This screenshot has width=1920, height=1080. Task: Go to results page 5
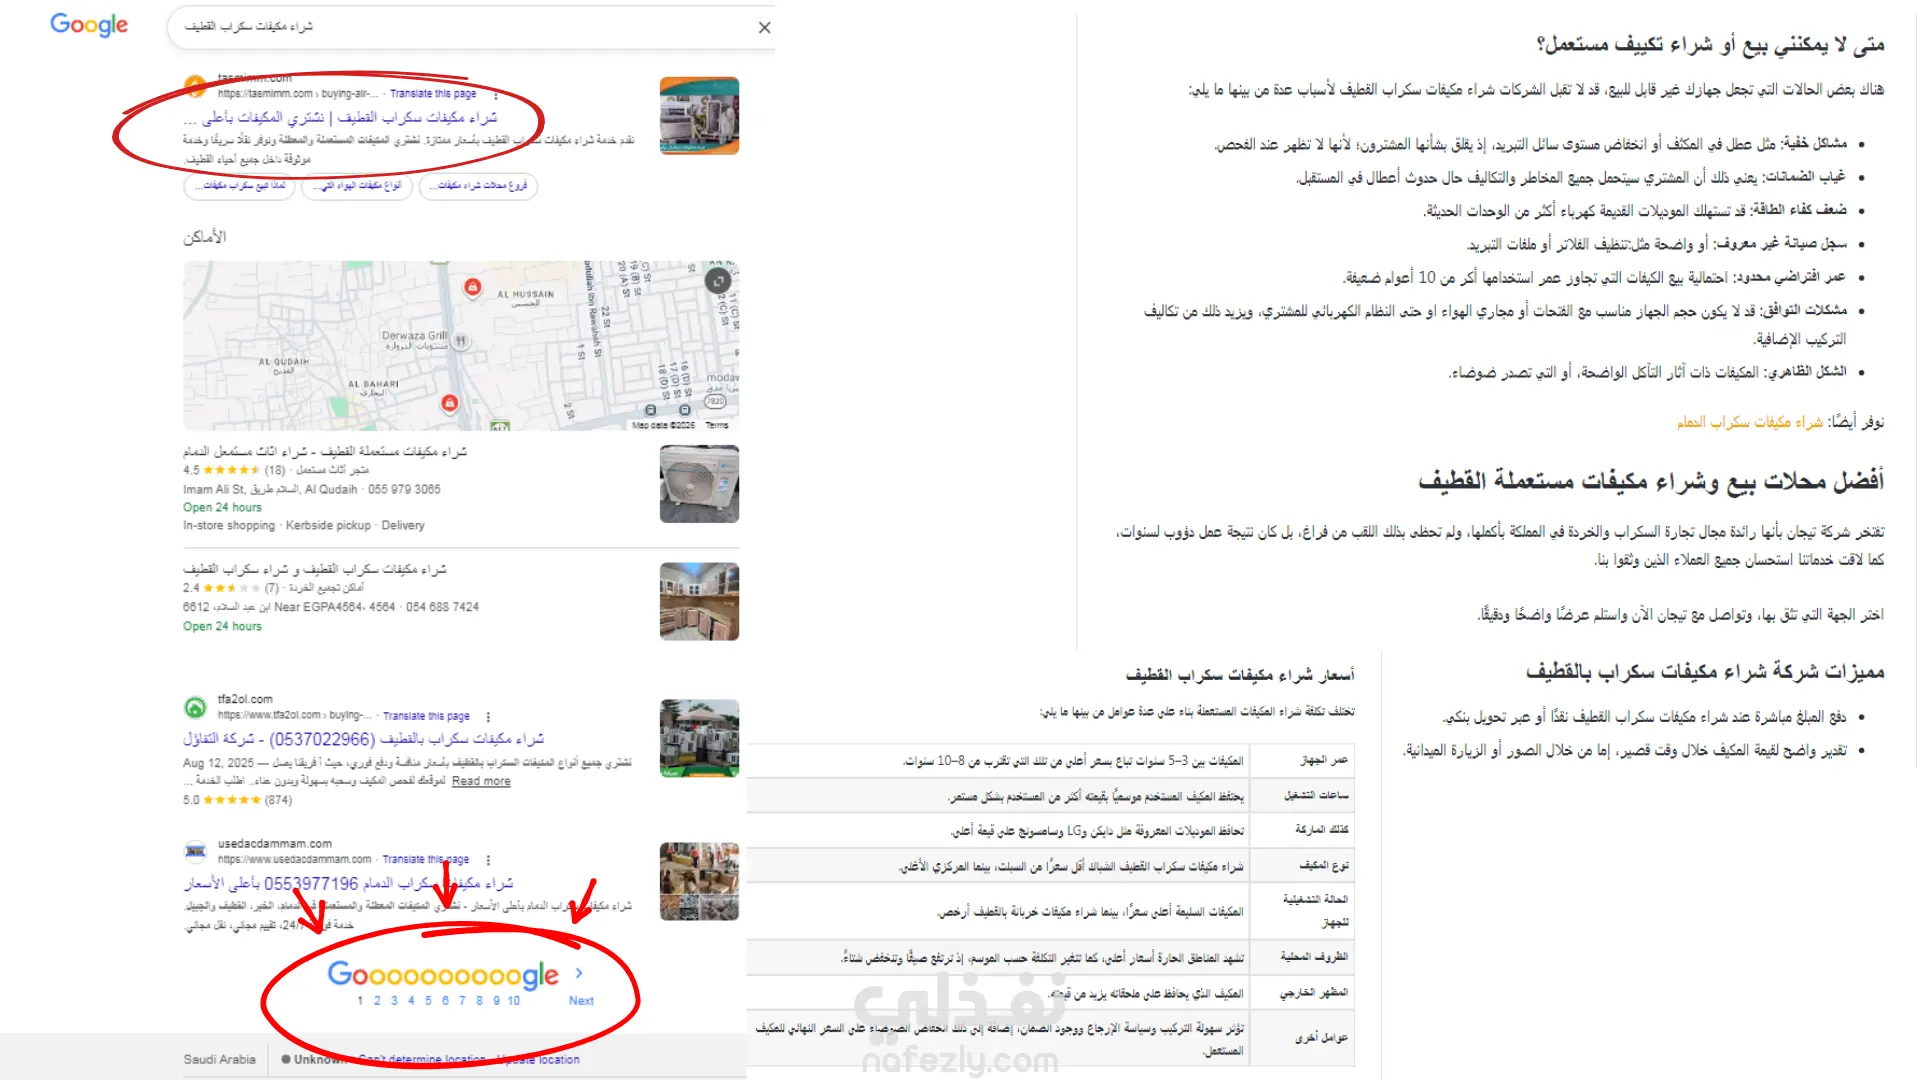tap(428, 1001)
